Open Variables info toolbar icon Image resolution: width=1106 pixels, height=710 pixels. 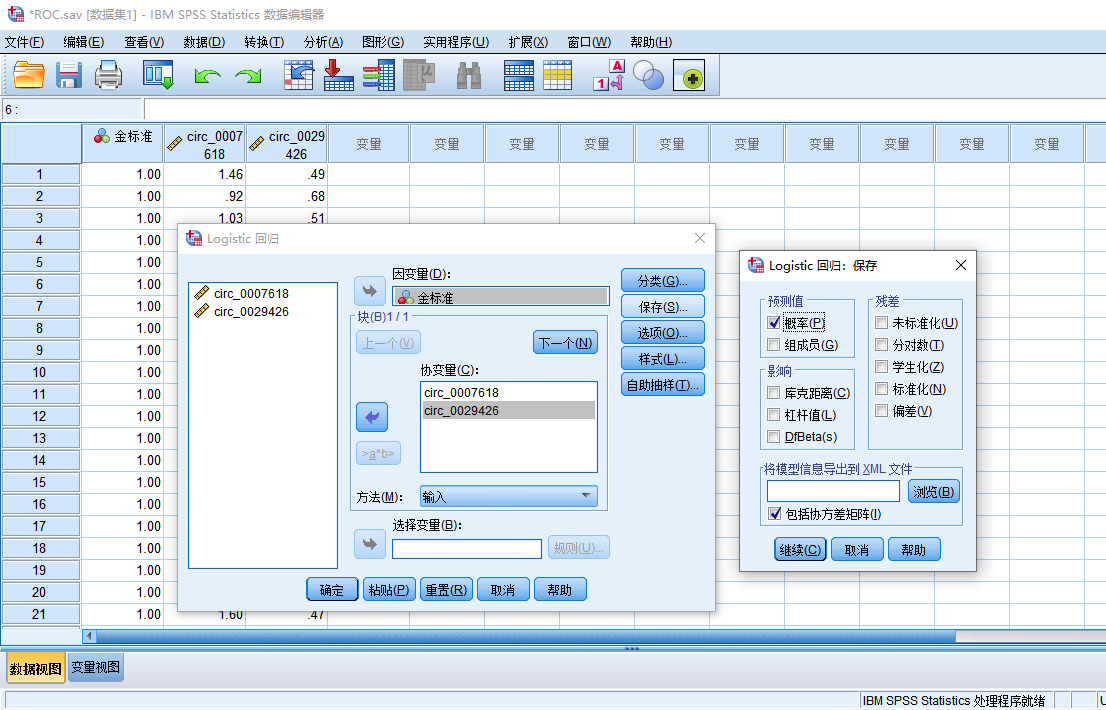click(x=379, y=75)
